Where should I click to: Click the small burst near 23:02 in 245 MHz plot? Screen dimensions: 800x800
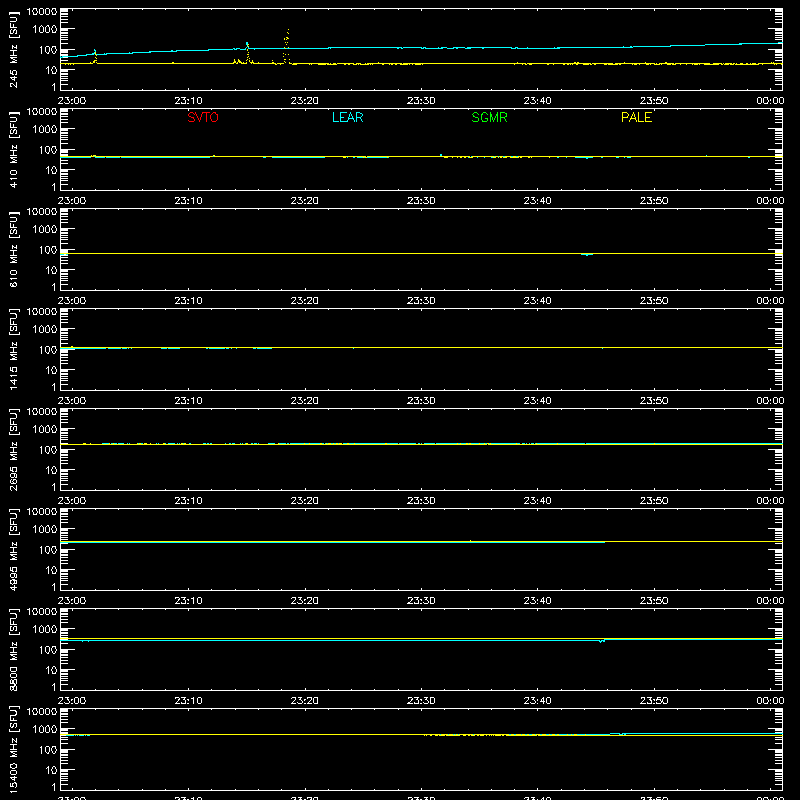(95, 56)
